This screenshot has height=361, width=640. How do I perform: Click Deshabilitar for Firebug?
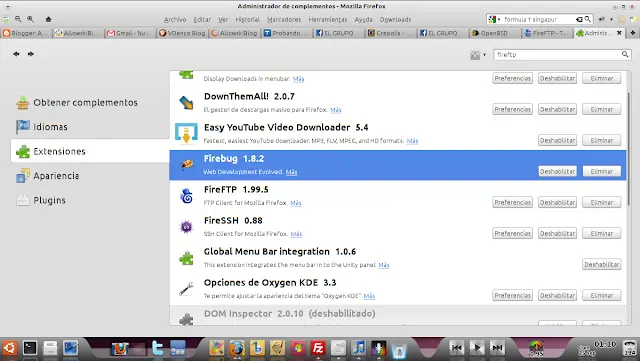[558, 172]
